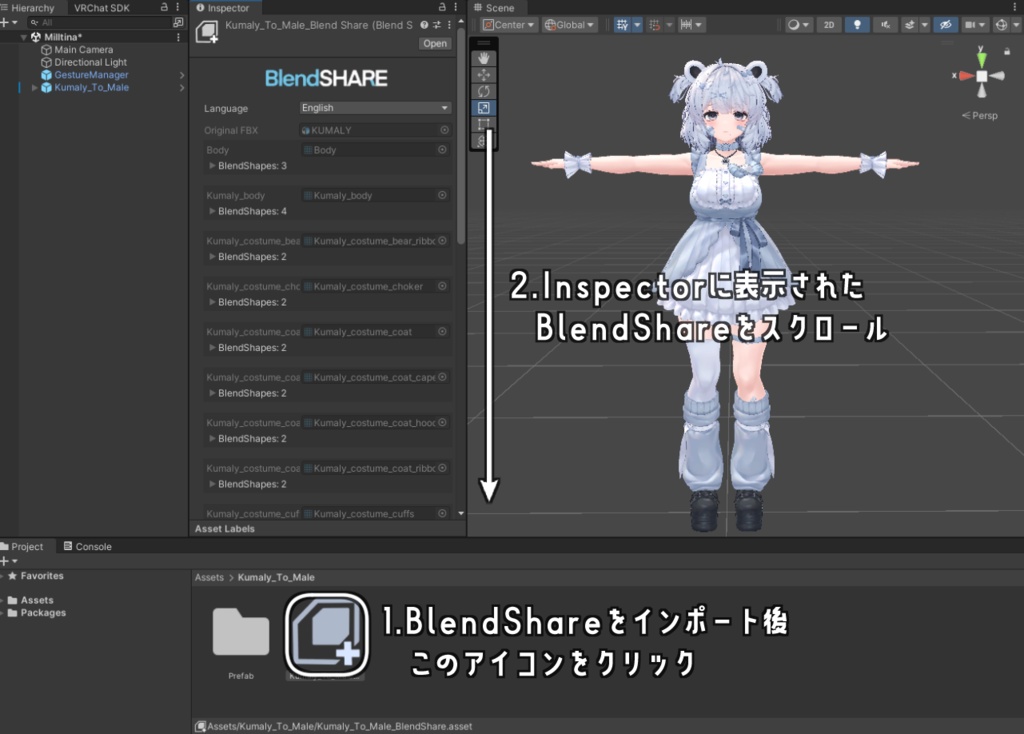1024x734 pixels.
Task: Toggle the Inspector panel lock
Action: pos(442,7)
